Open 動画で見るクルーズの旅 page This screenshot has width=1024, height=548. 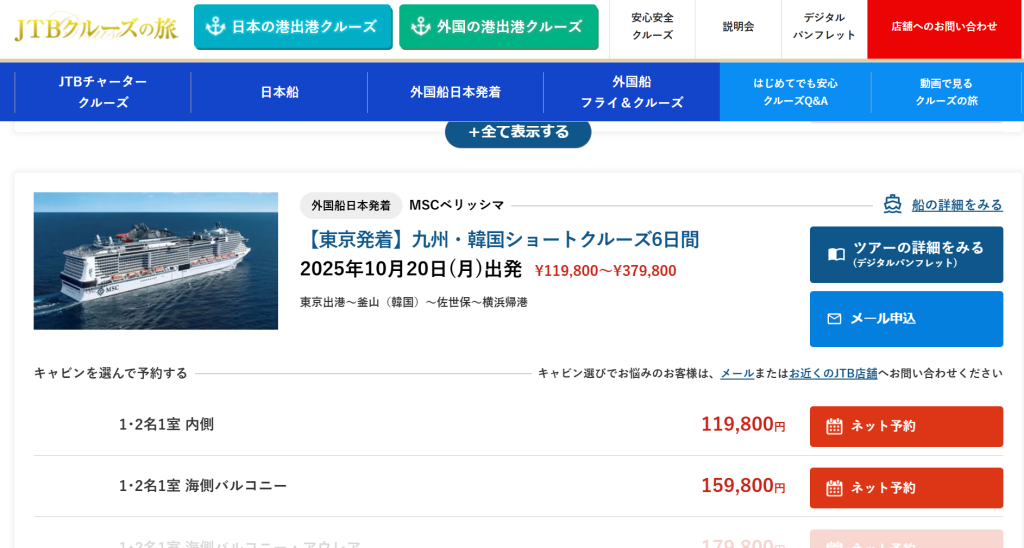click(946, 92)
